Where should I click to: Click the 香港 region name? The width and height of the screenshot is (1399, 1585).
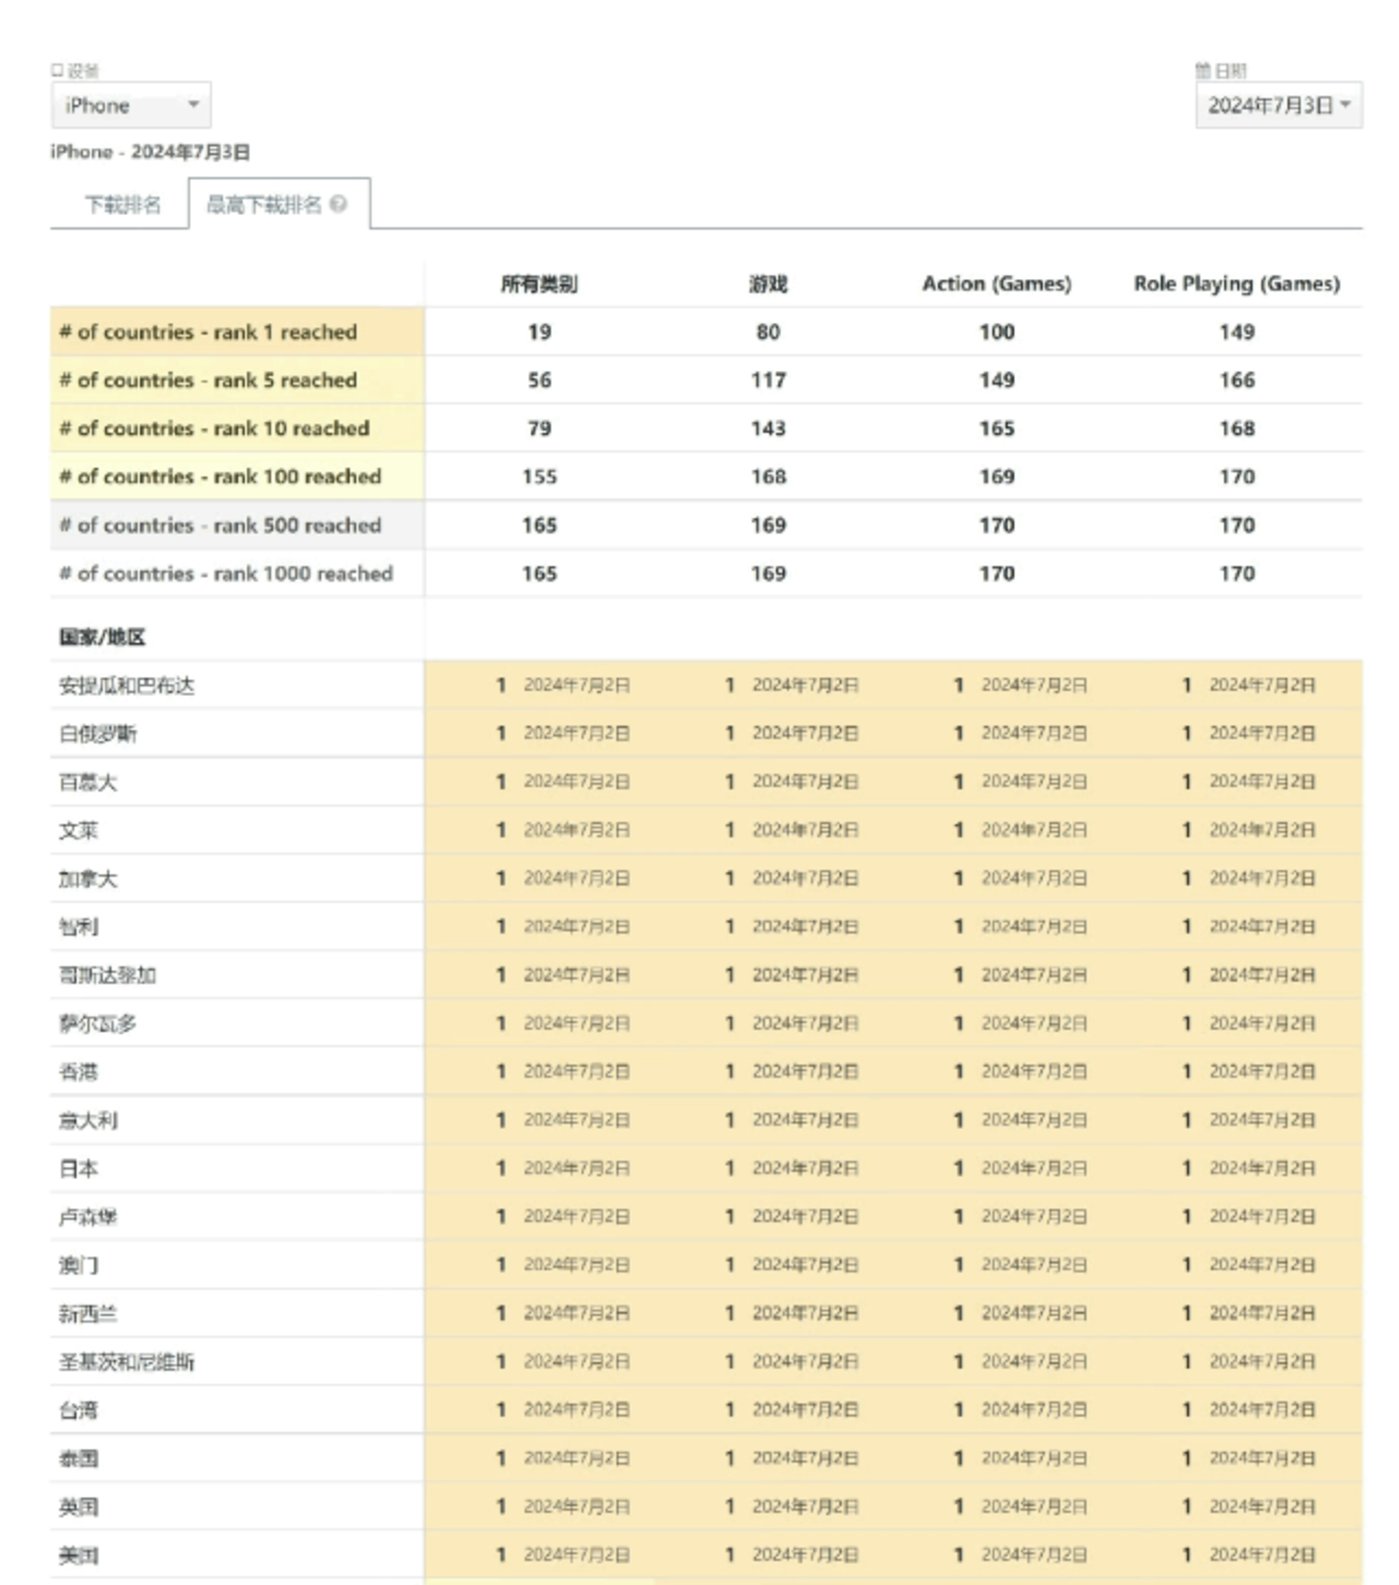[79, 1072]
